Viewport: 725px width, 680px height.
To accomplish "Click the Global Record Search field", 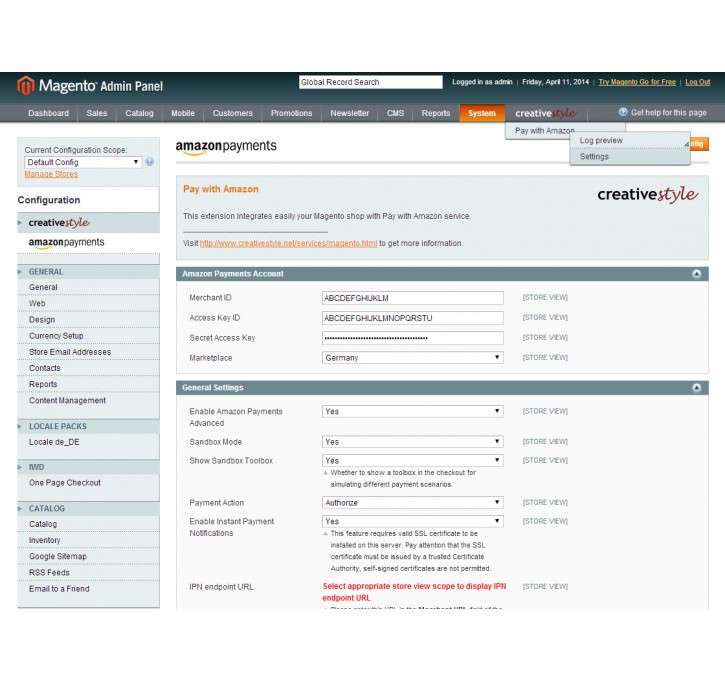I will pos(370,82).
